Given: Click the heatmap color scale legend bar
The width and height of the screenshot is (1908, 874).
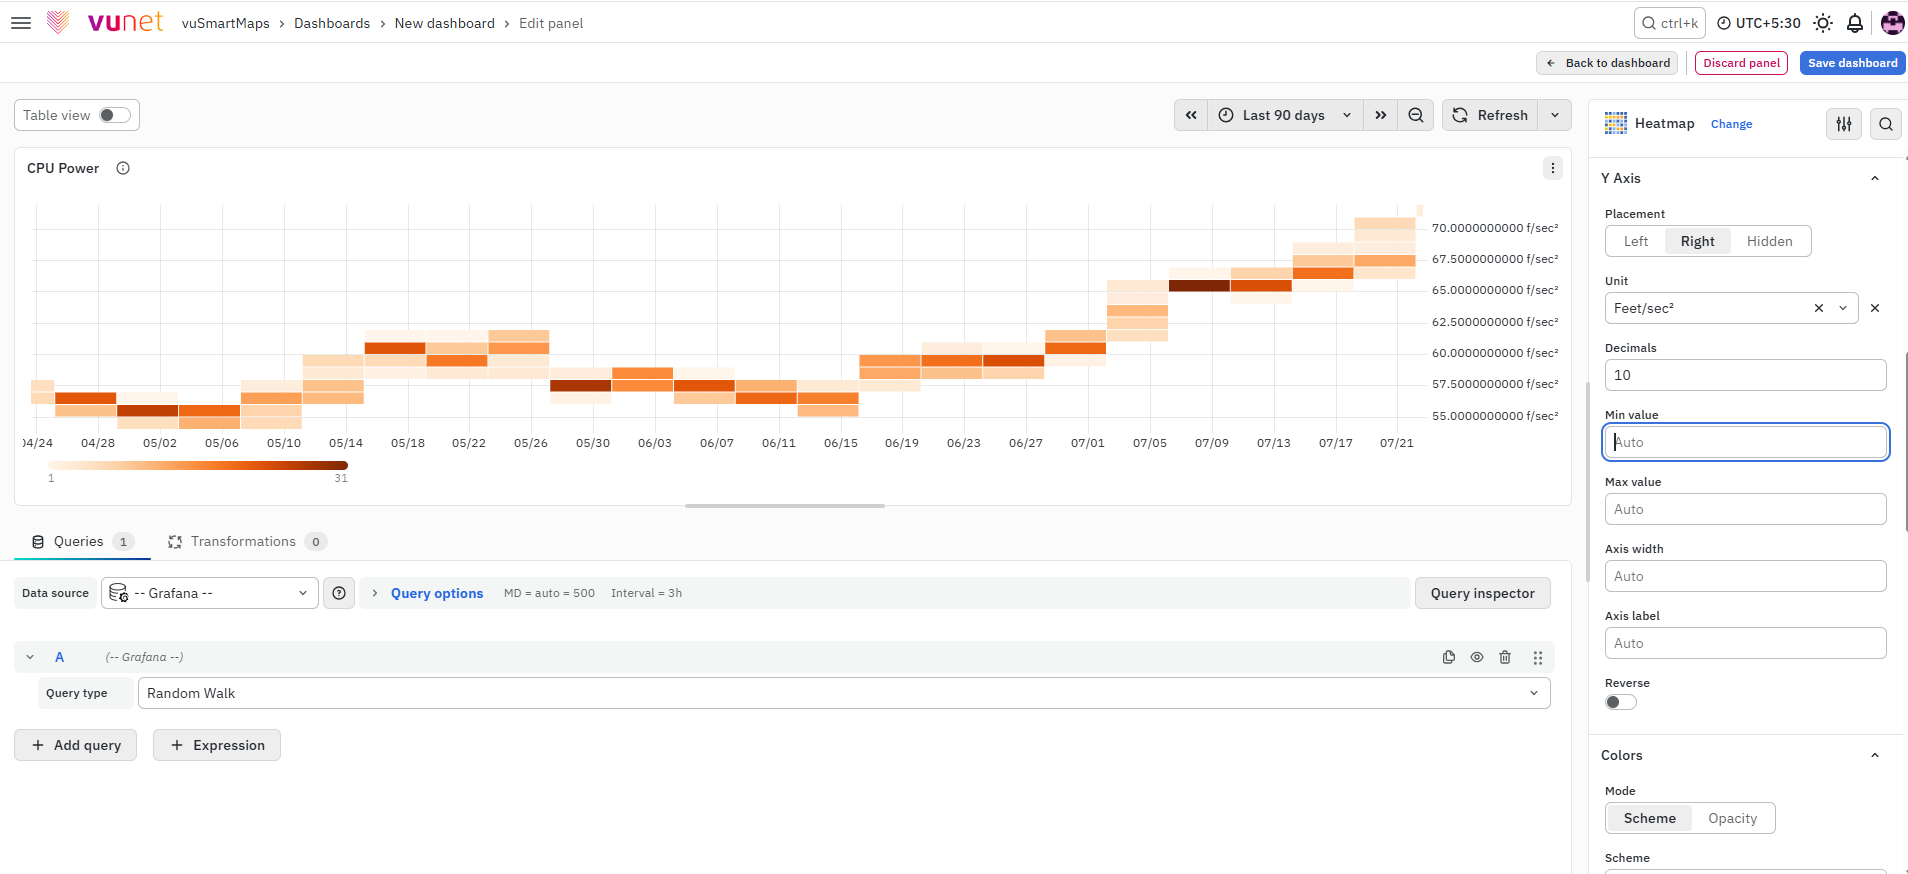Looking at the screenshot, I should click(198, 465).
